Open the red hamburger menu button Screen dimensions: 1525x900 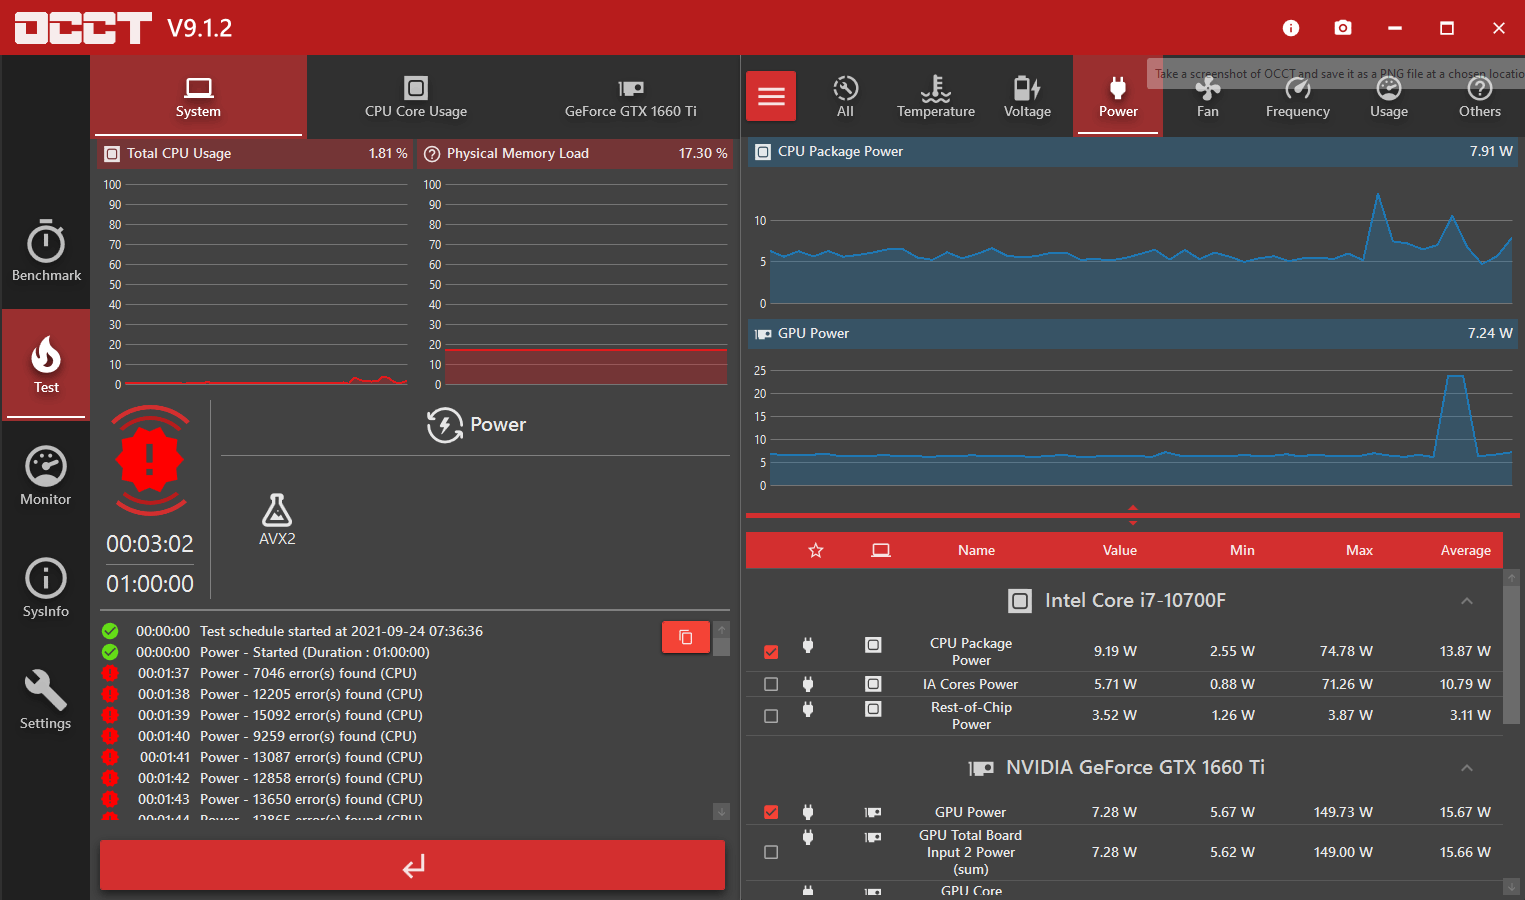771,96
